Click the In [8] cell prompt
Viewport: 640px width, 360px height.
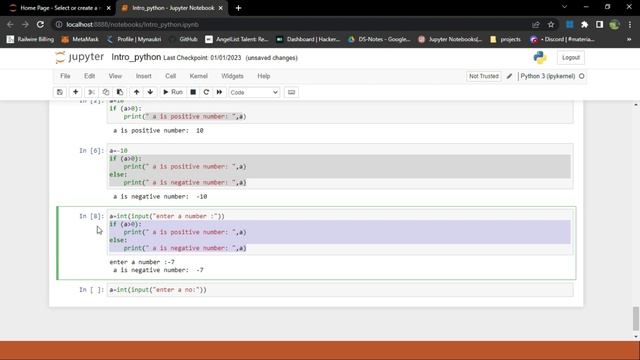(x=91, y=216)
